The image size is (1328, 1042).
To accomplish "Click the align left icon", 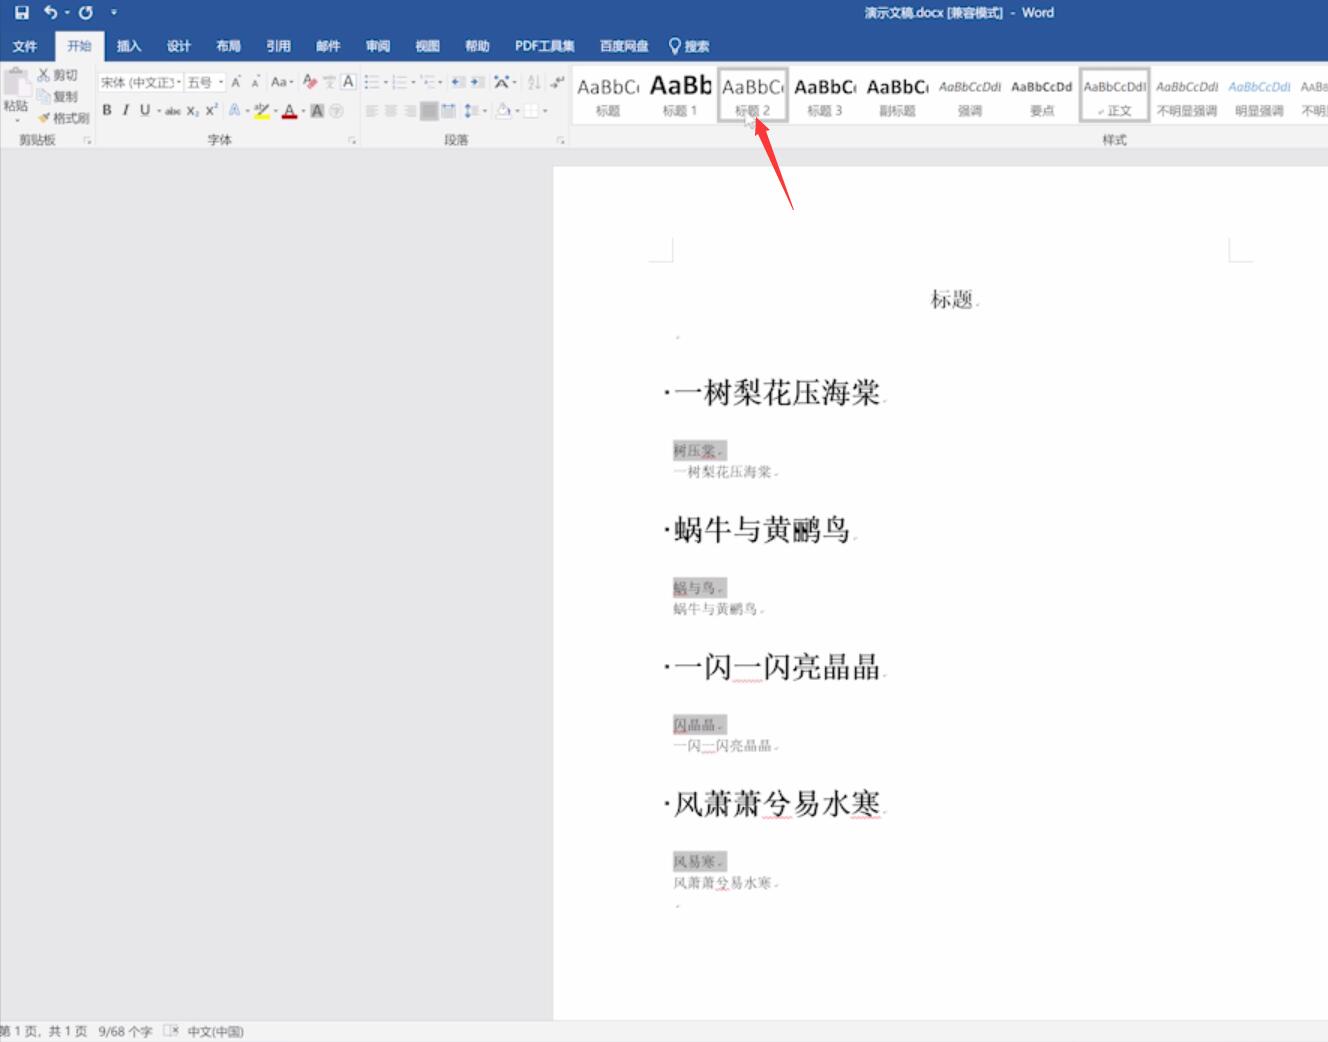I will [372, 110].
